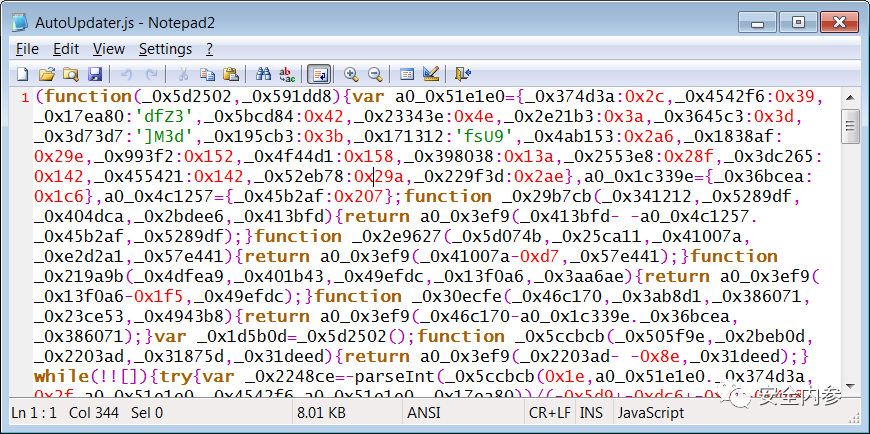Click the CR+LF line ending status

(x=549, y=413)
